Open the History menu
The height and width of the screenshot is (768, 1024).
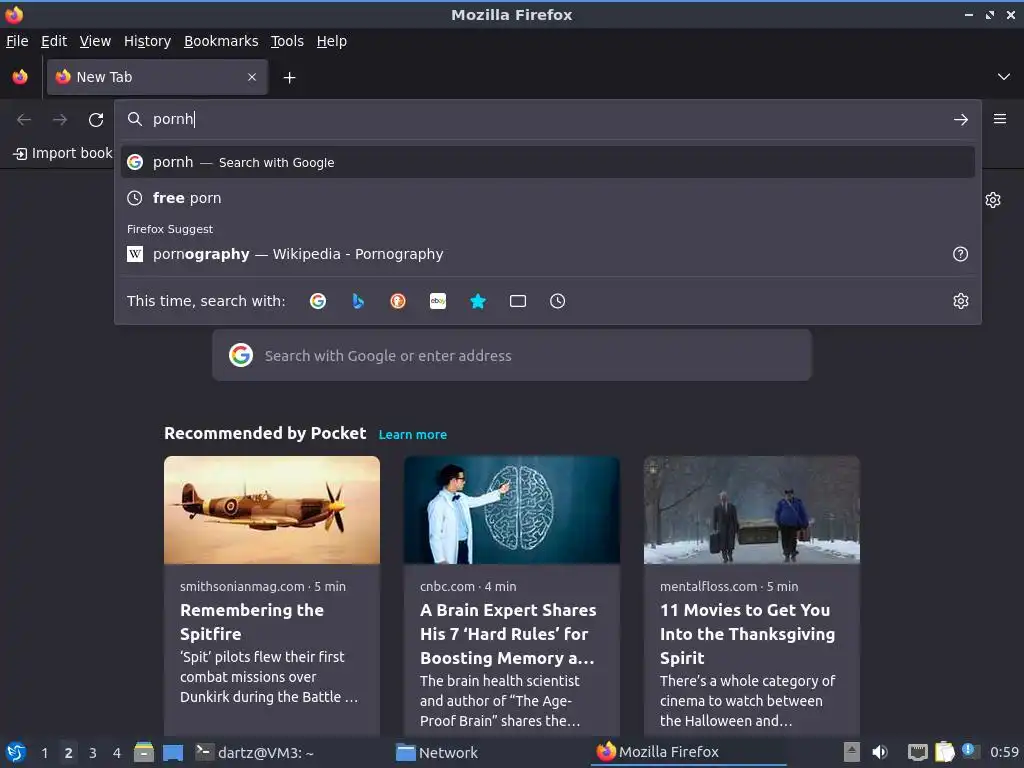[x=147, y=41]
